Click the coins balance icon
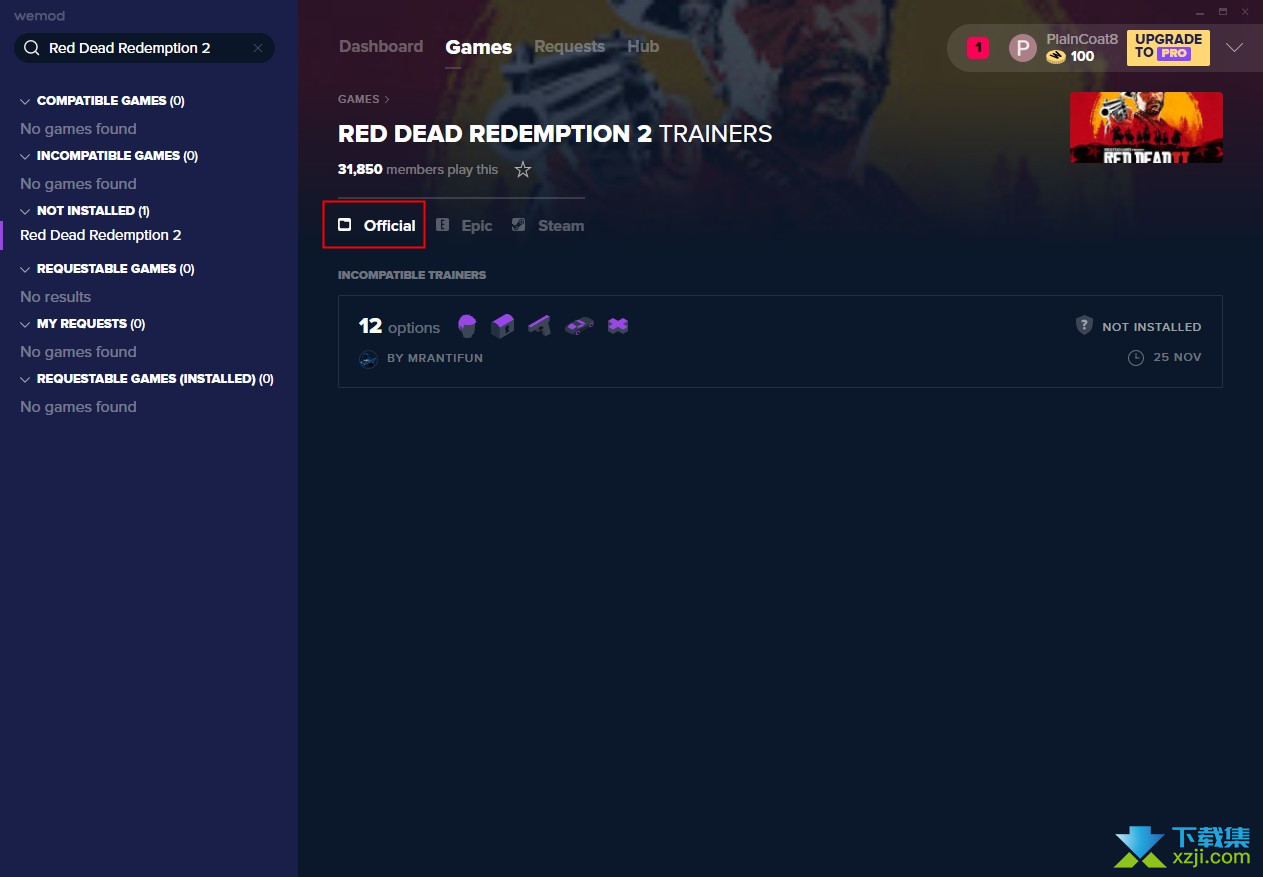This screenshot has width=1263, height=877. [x=1056, y=57]
